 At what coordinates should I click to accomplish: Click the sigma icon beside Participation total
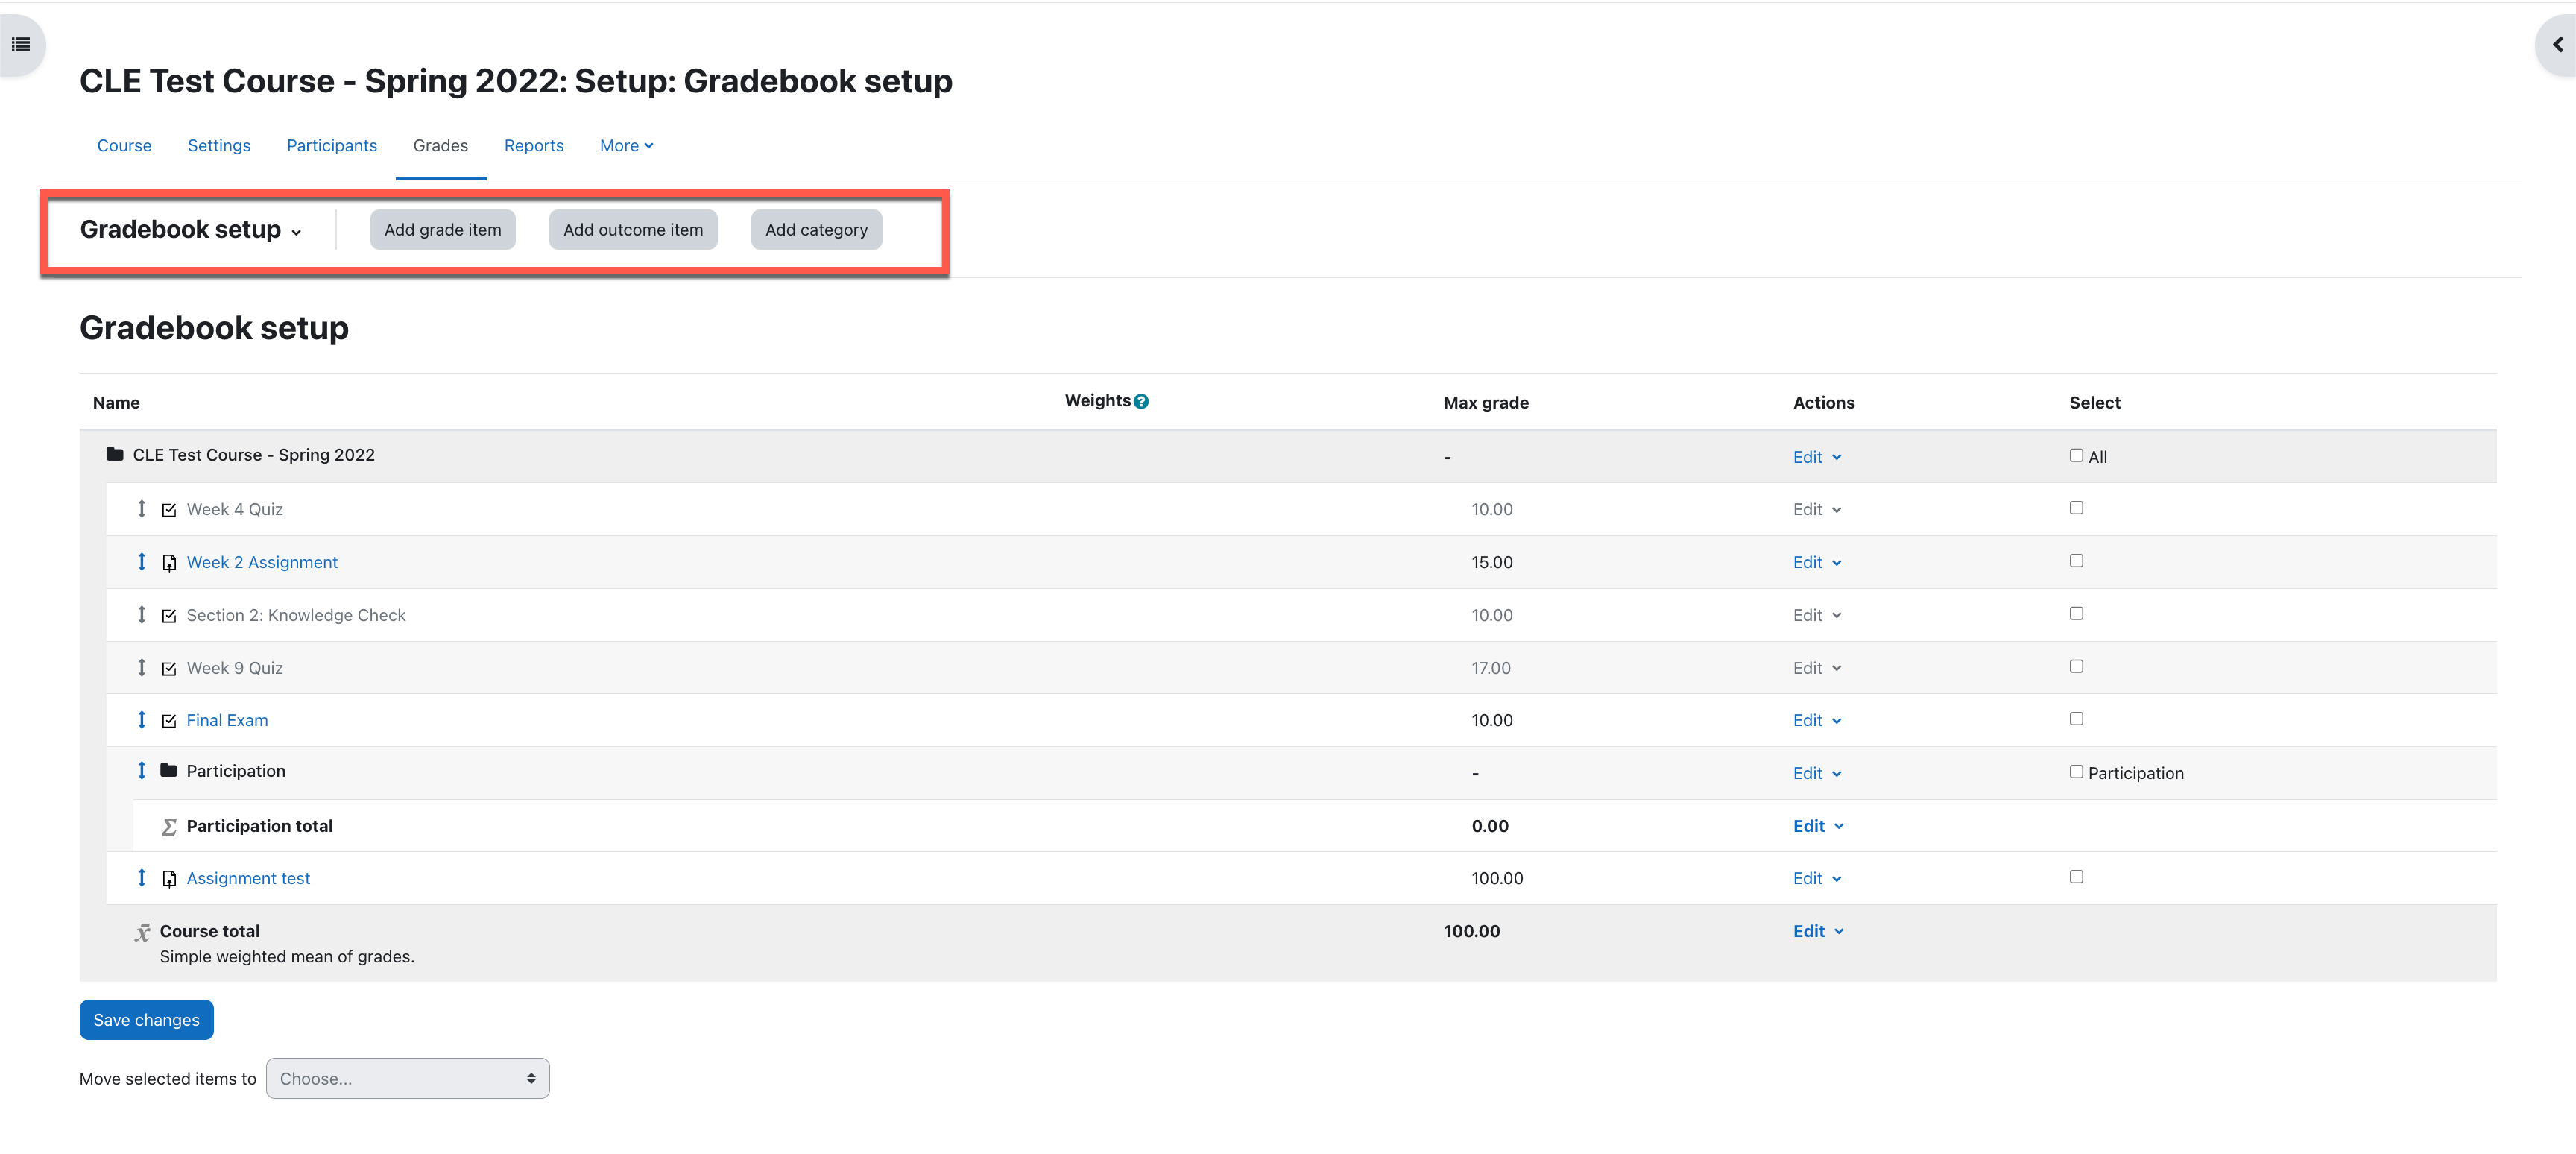[x=169, y=827]
